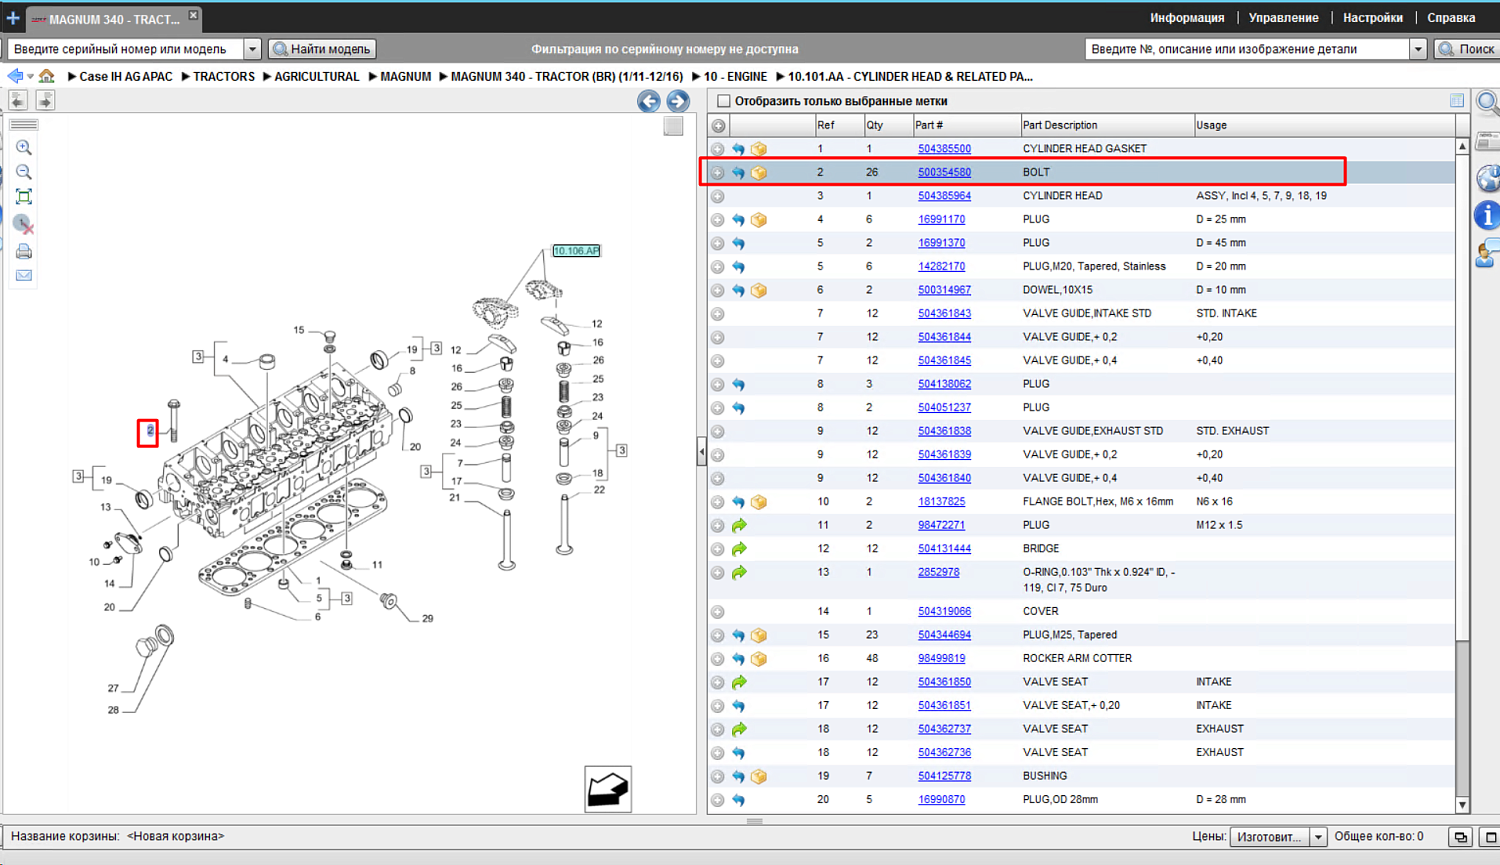Go to the home catalog icon
Screen dimensions: 1500x865
46,76
